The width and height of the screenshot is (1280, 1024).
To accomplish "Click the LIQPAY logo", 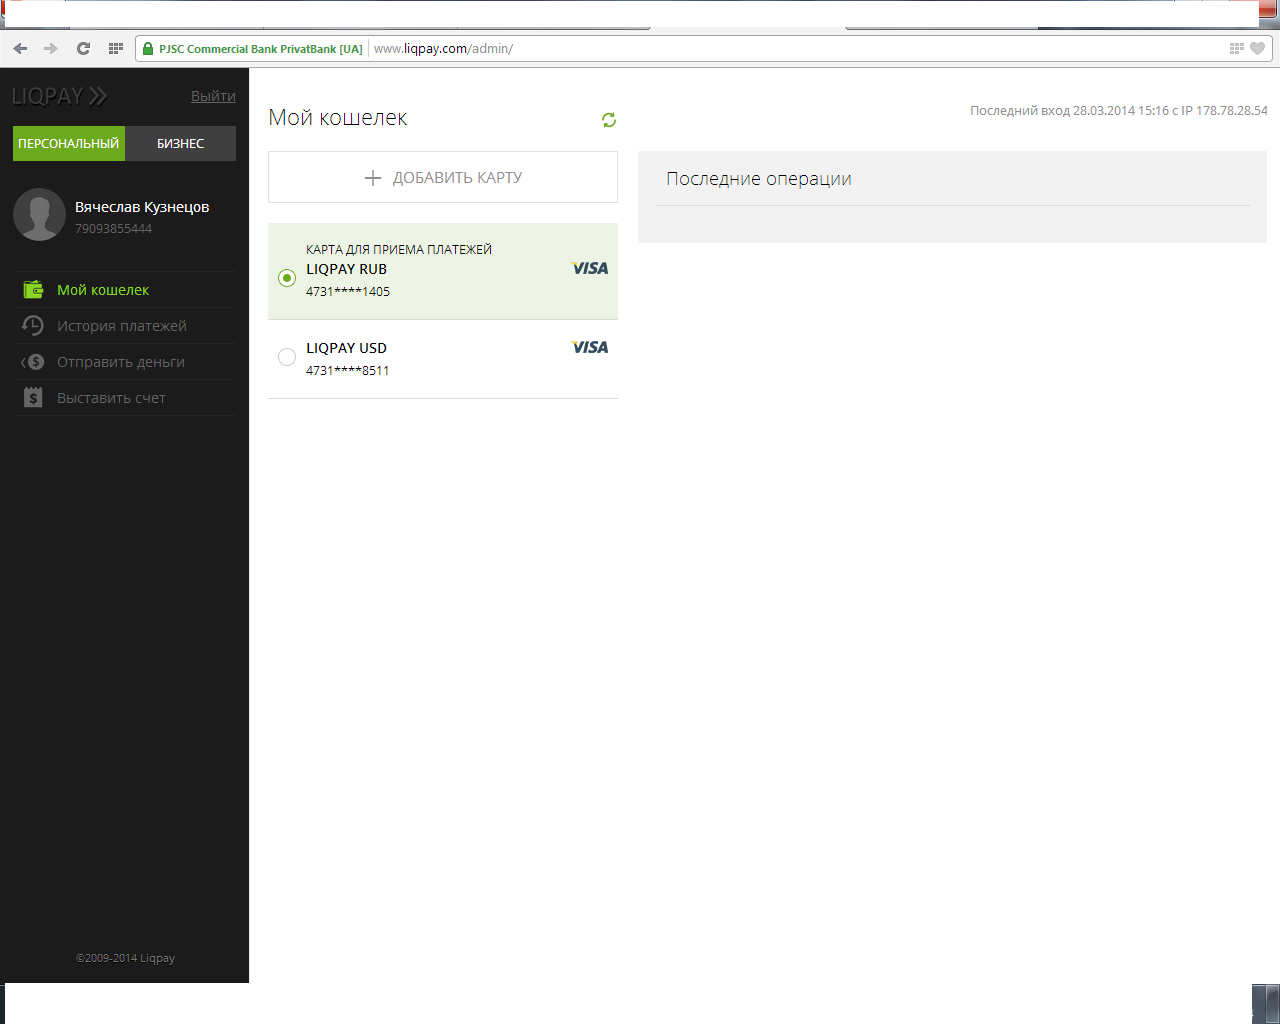I will (59, 96).
